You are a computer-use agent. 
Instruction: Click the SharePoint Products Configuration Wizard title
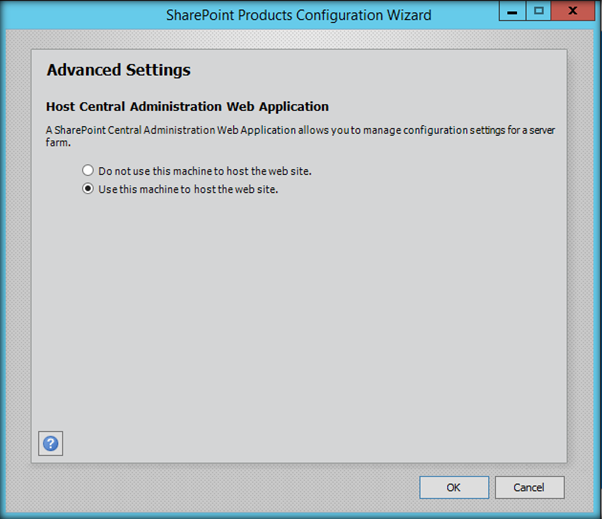pos(300,15)
